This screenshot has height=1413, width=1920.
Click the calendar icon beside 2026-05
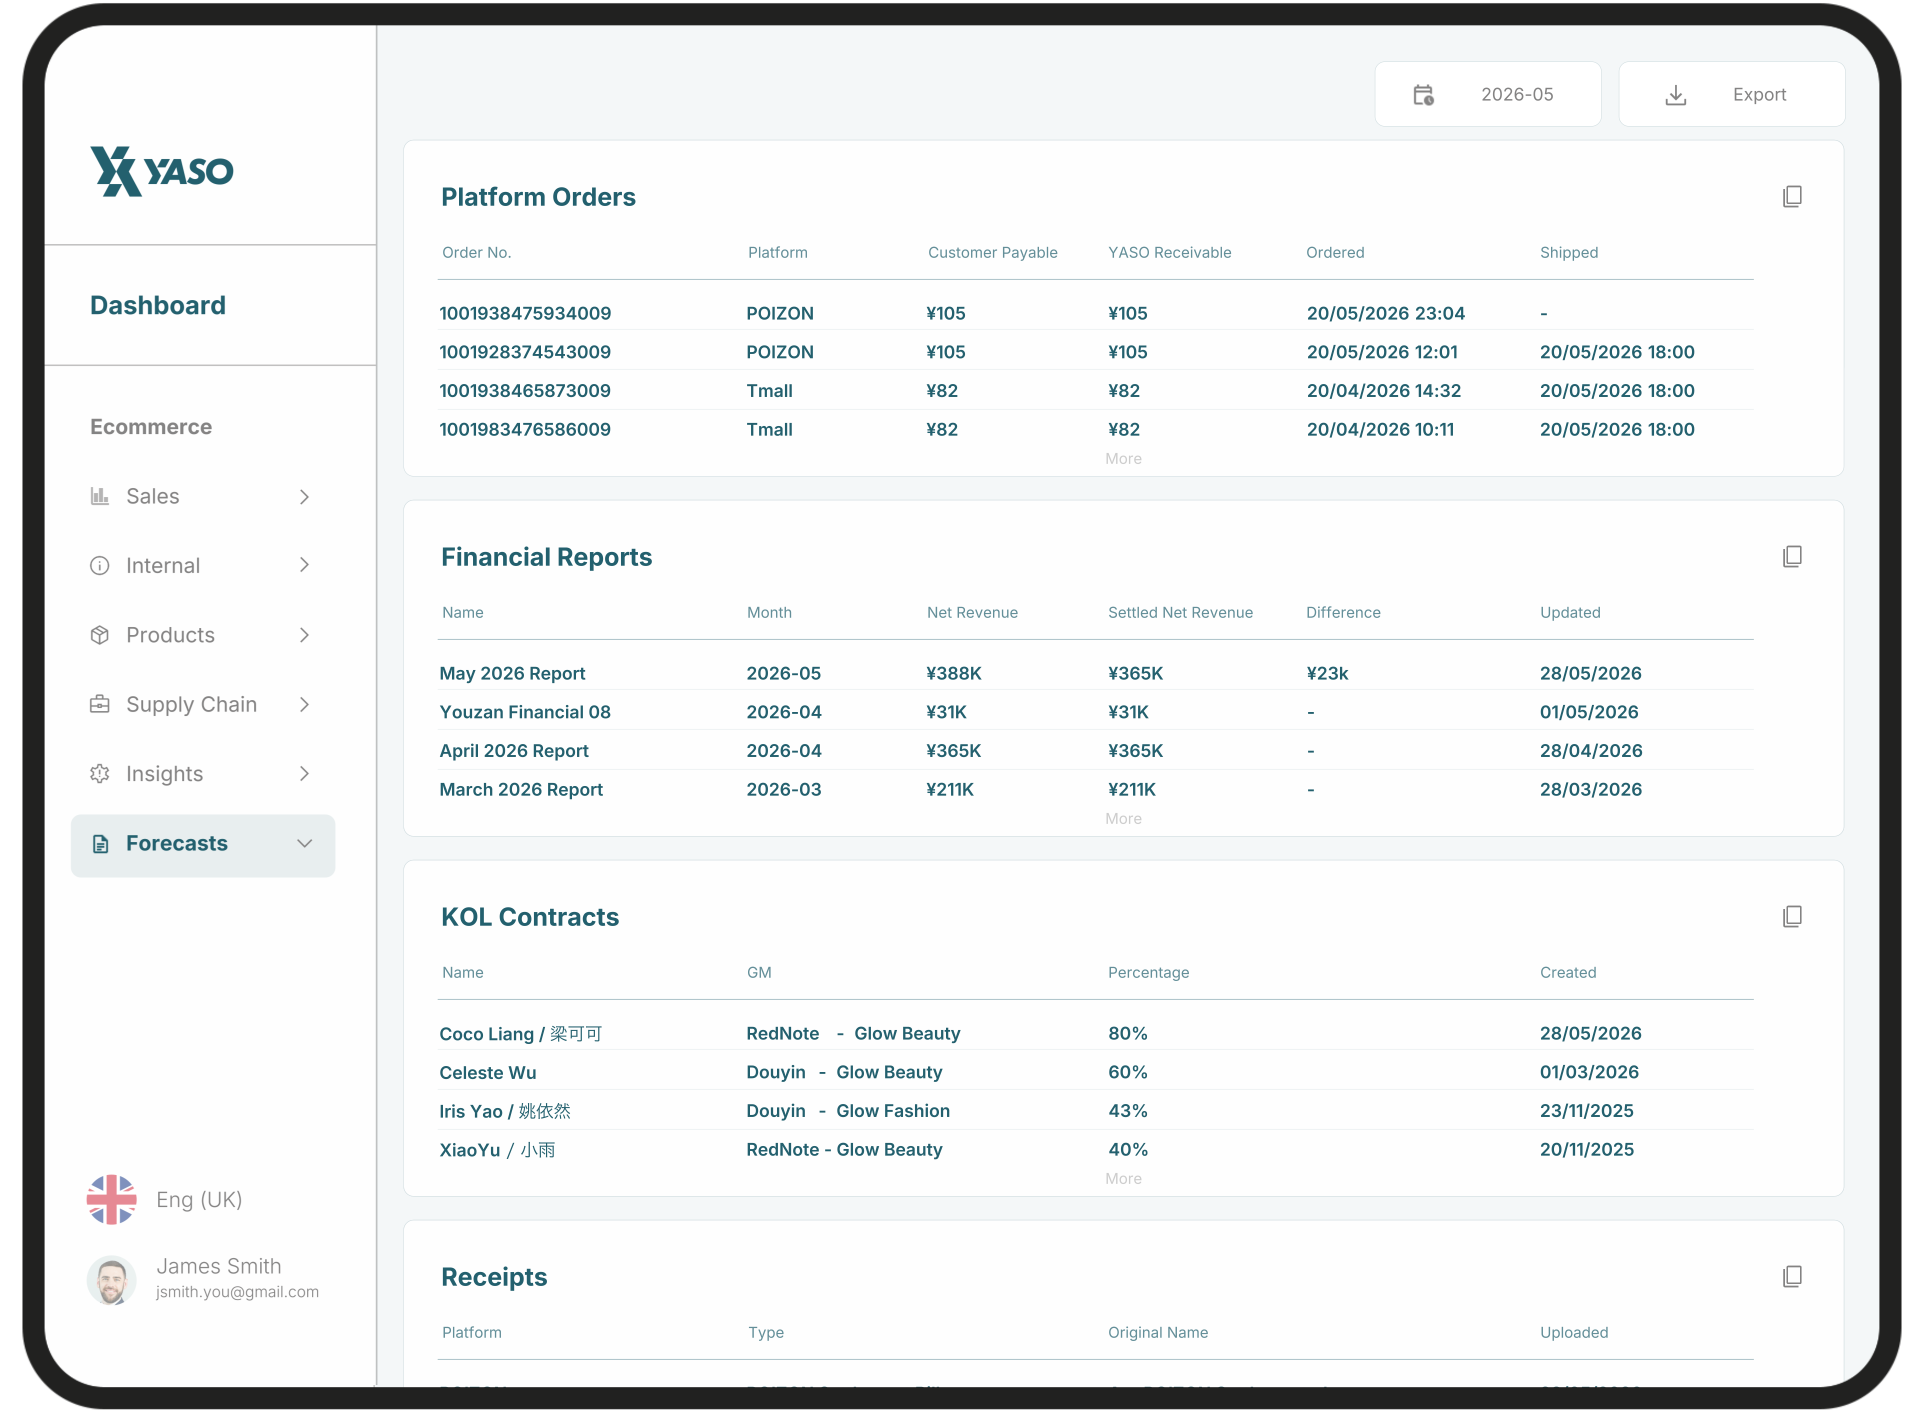tap(1423, 95)
